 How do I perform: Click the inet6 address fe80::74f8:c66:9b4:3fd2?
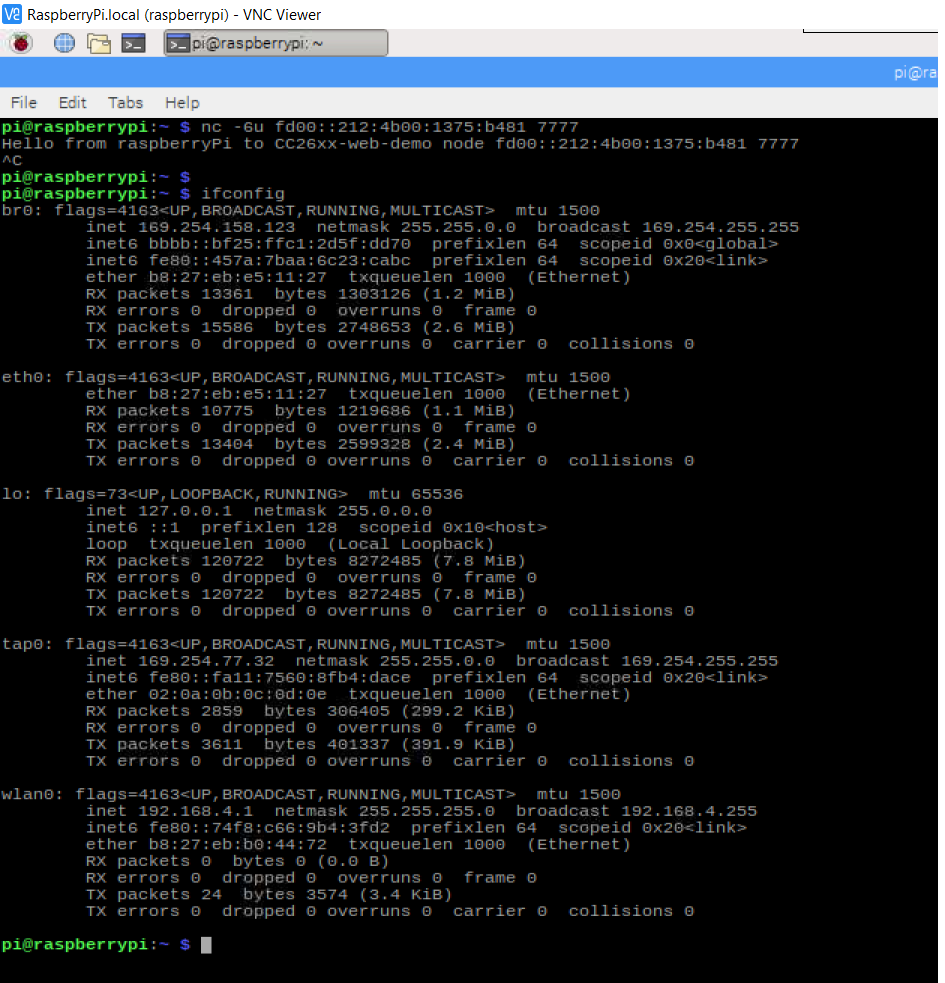coord(269,828)
